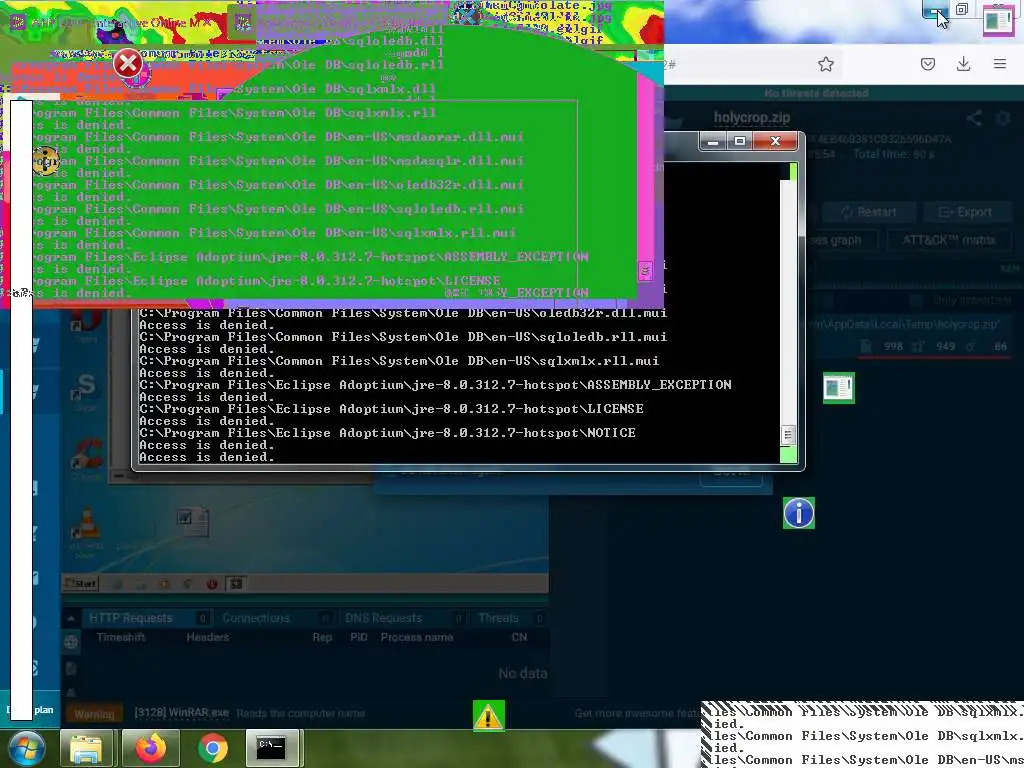Click the glitched green window scrollbar thumb
The height and width of the screenshot is (768, 1024).
click(645, 270)
